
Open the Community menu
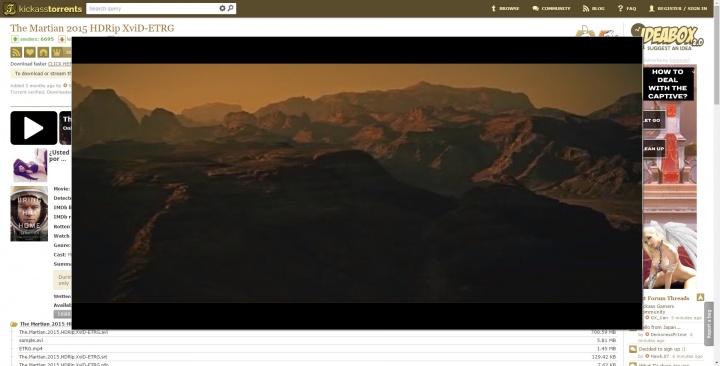[x=551, y=8]
